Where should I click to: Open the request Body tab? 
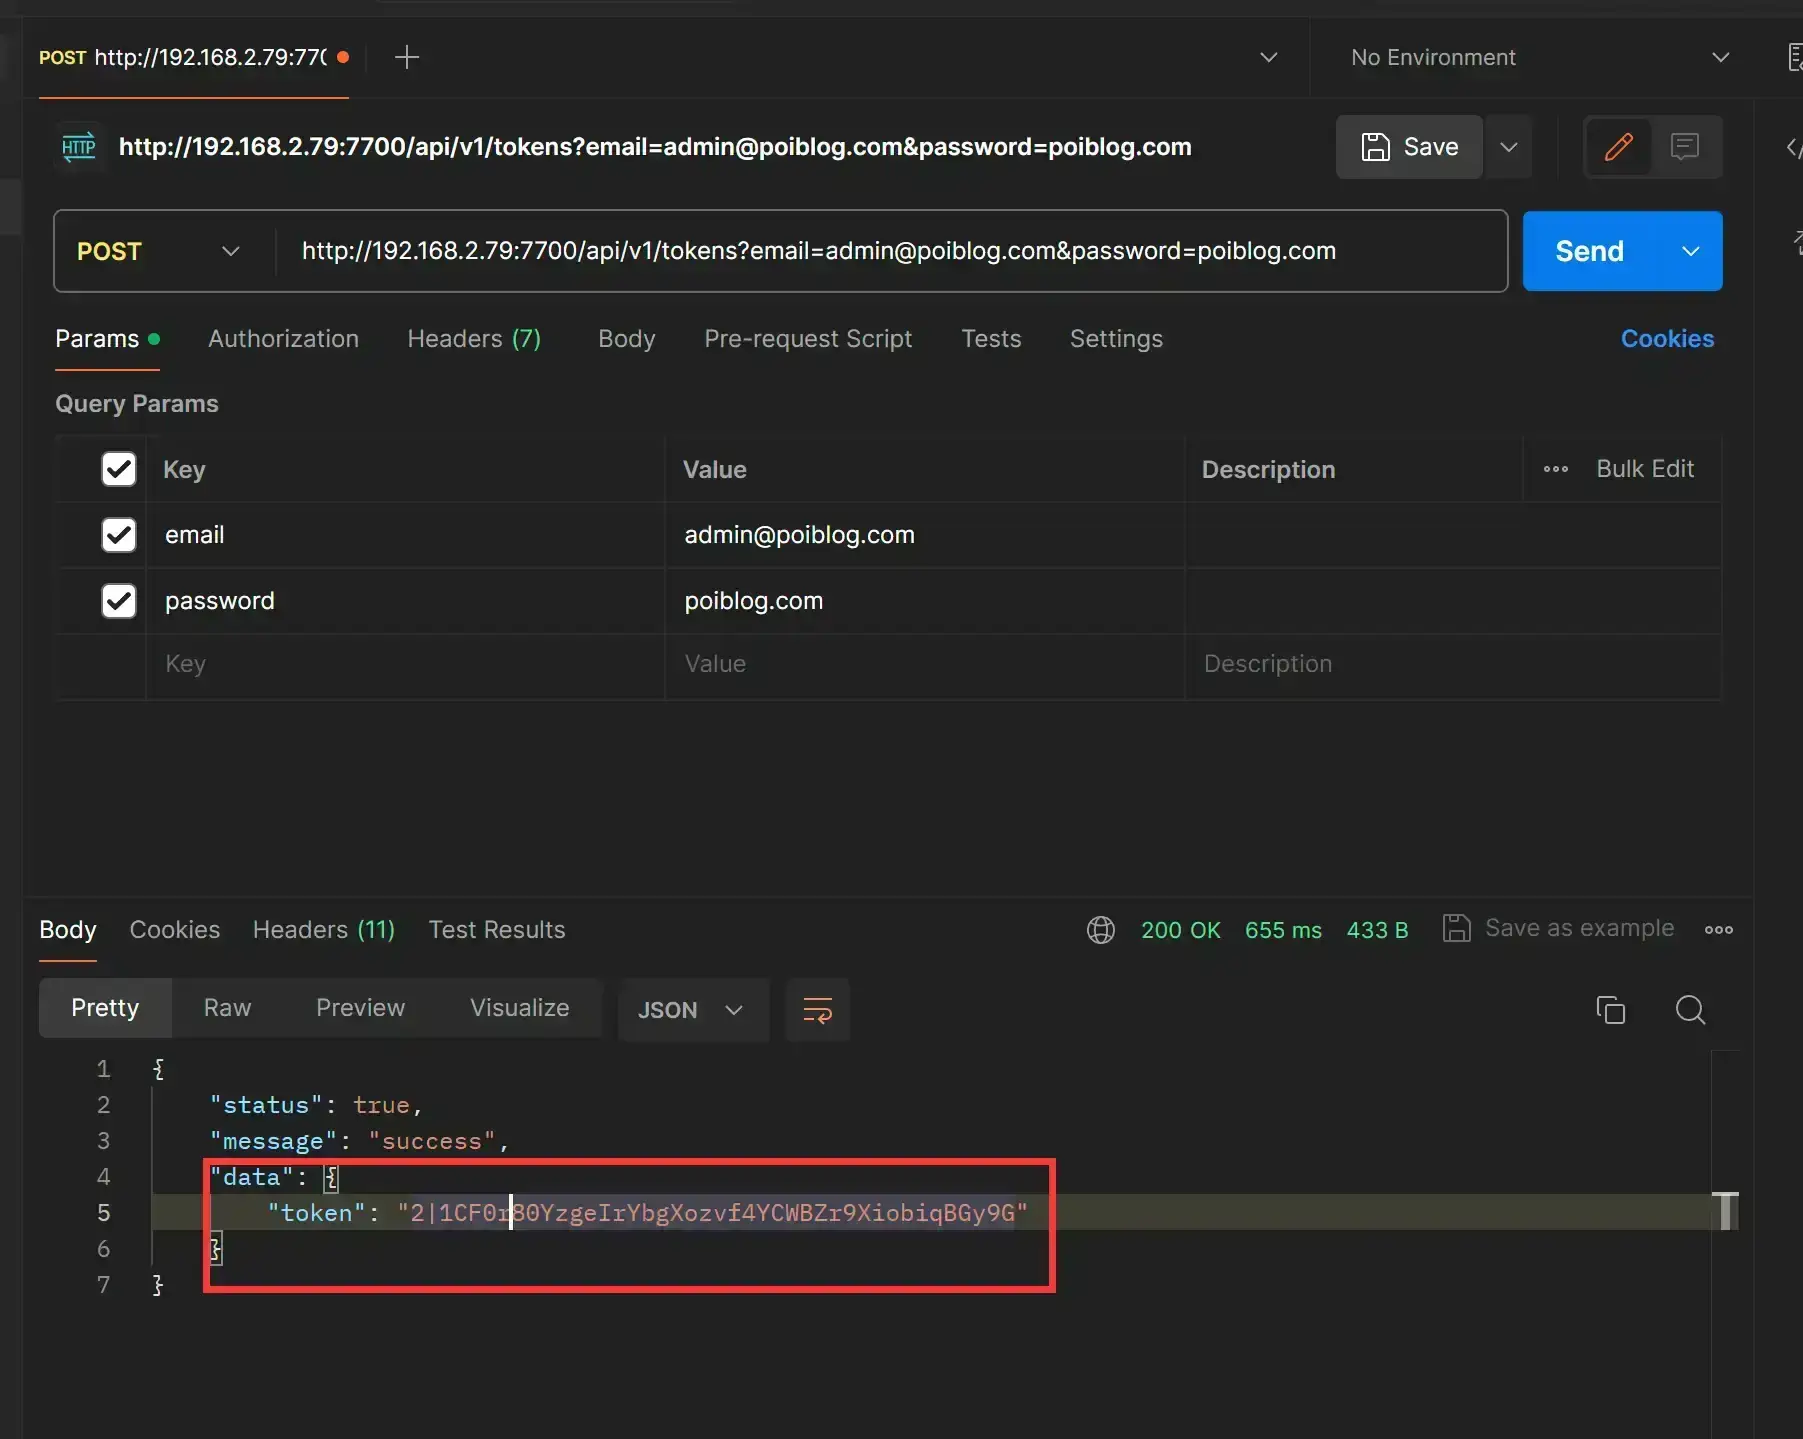[x=626, y=339]
